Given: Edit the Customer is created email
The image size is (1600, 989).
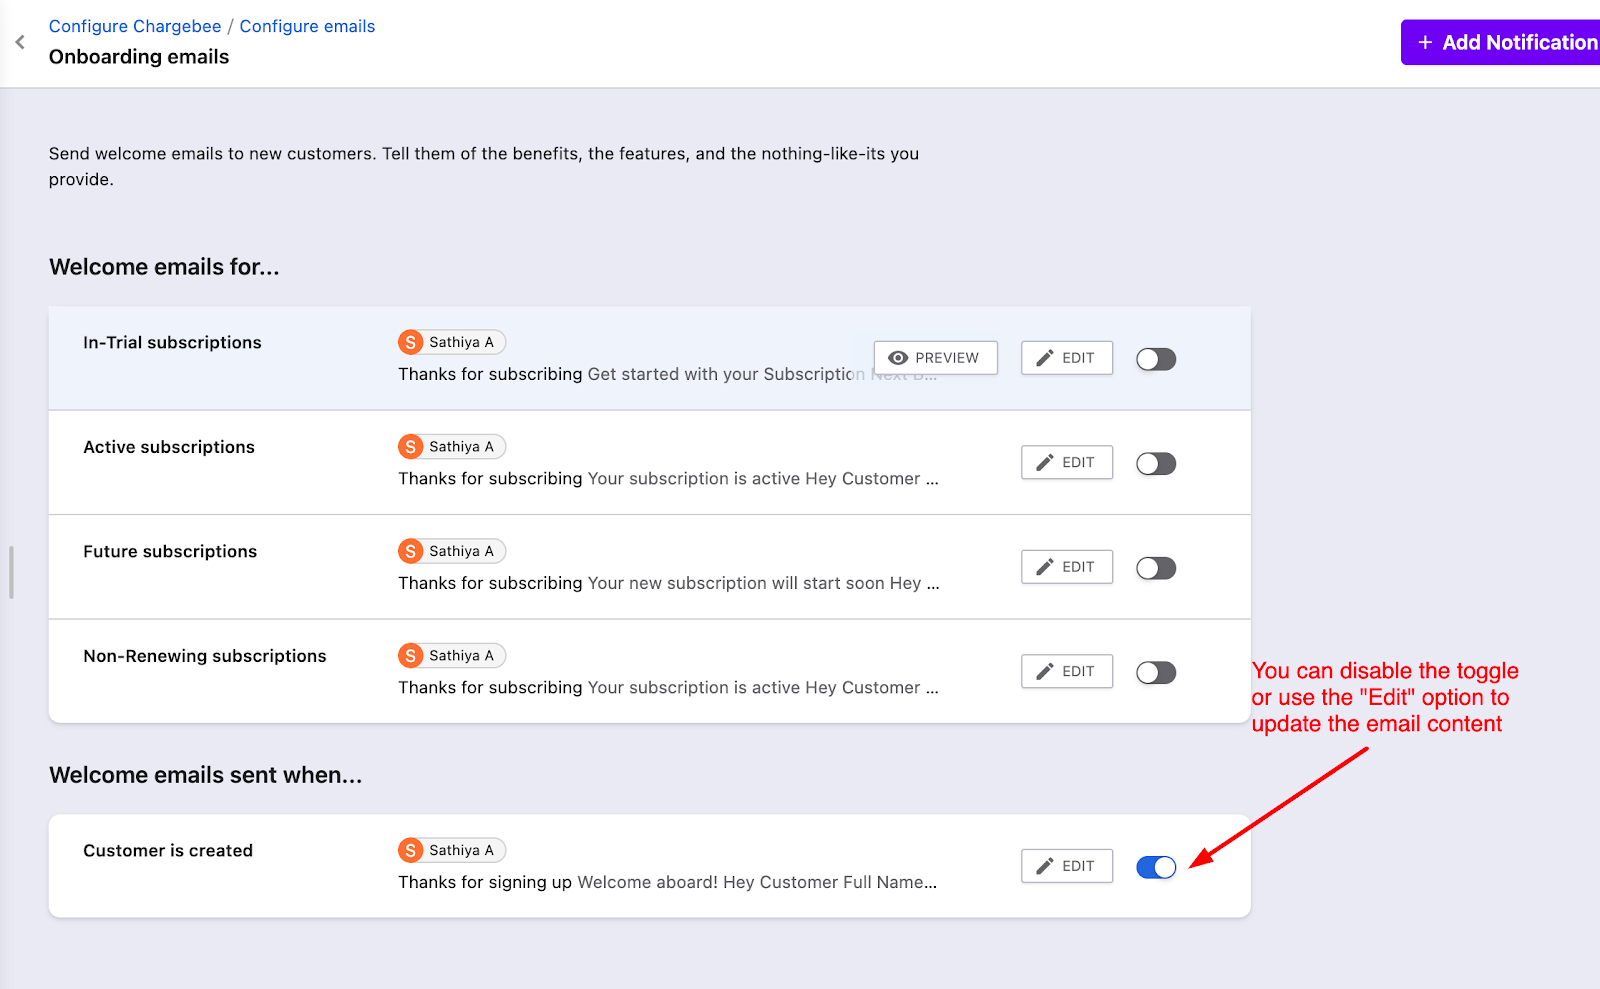Looking at the screenshot, I should 1066,866.
